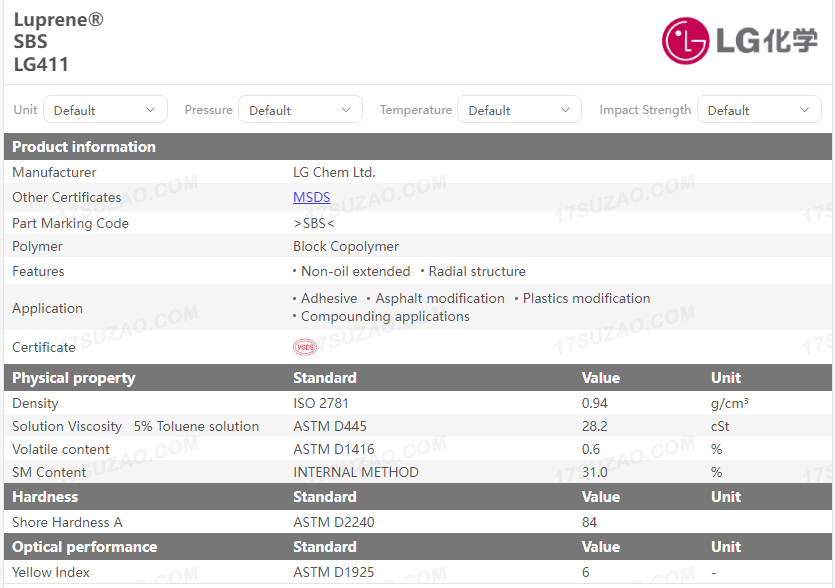The width and height of the screenshot is (835, 588).
Task: Click the ASTM D445 standard cell
Action: click(x=330, y=426)
